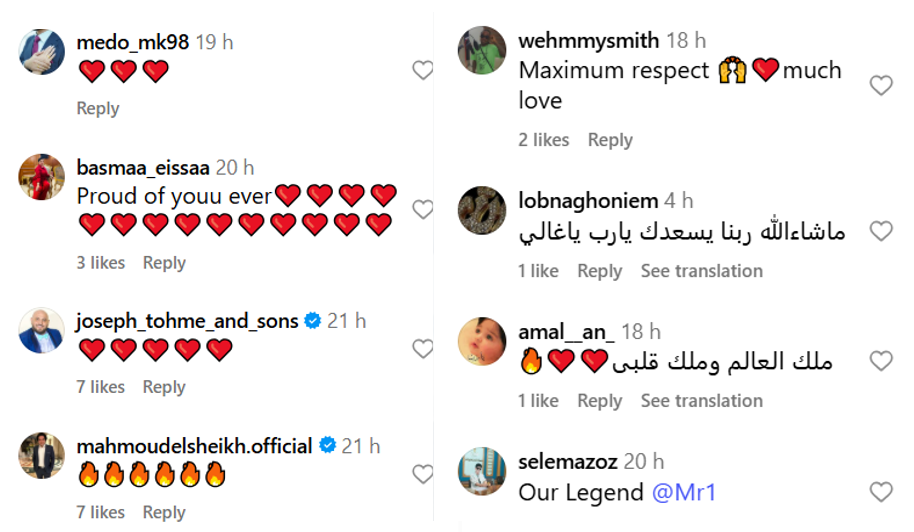
Task: Heart selemazoz's 'Our Legend' comment
Action: tap(881, 491)
